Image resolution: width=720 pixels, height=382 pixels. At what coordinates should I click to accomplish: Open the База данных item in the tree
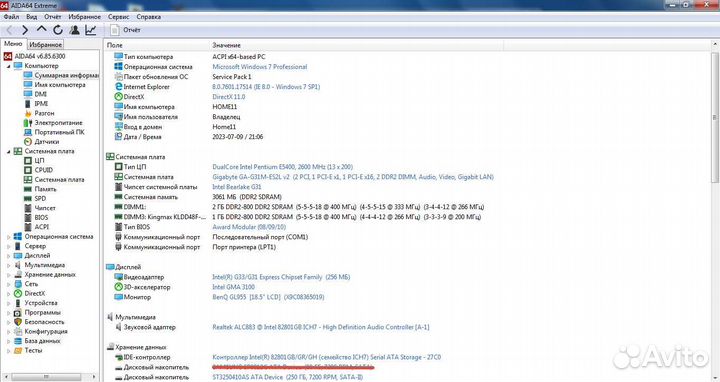[x=37, y=341]
